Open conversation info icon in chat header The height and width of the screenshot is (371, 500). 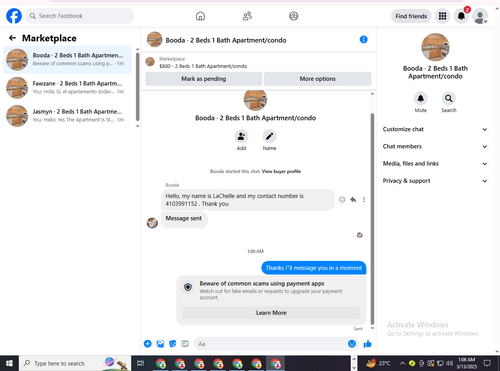(363, 40)
